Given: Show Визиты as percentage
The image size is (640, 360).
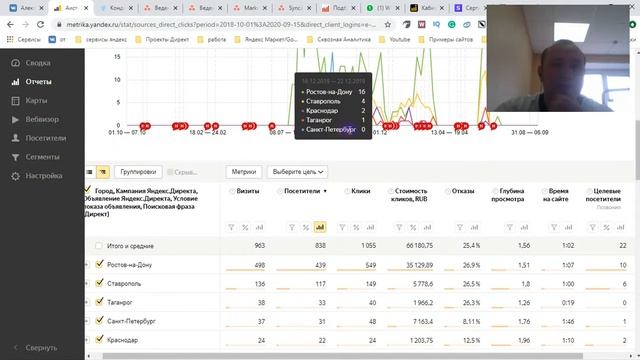Looking at the screenshot, I should tap(245, 227).
